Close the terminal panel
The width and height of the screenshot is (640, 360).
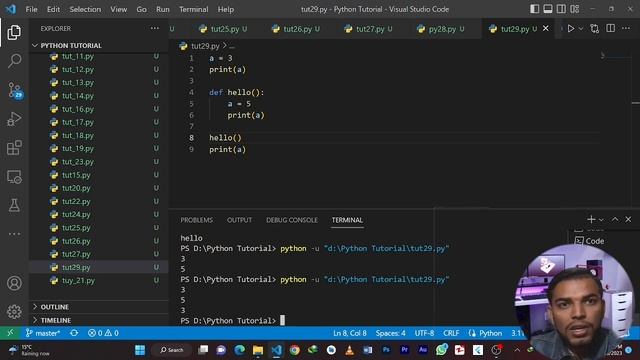(628, 219)
